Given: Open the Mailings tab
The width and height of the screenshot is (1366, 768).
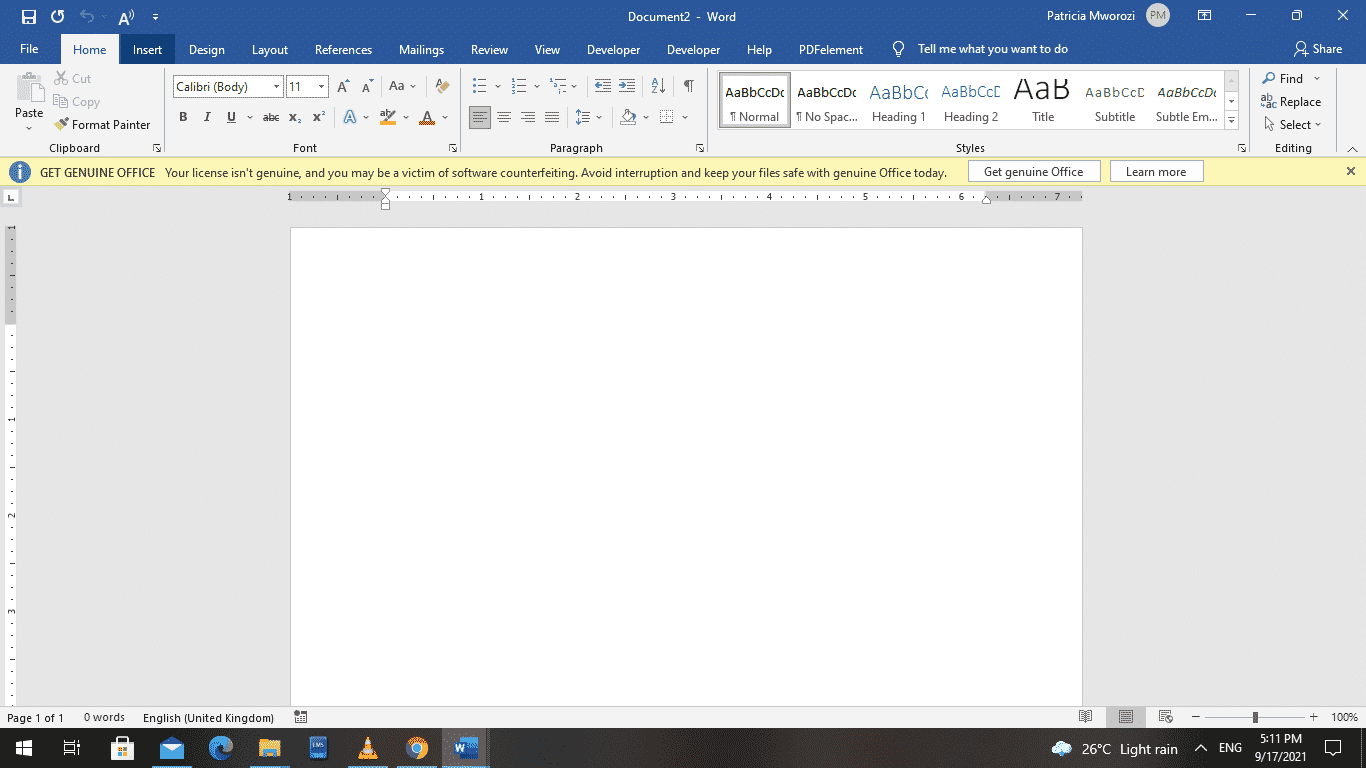Looking at the screenshot, I should pyautogui.click(x=421, y=49).
